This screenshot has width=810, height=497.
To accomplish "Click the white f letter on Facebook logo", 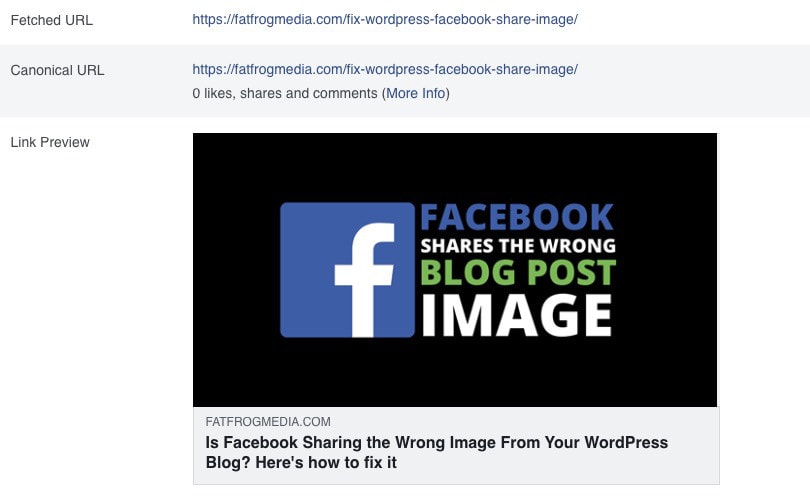I will pyautogui.click(x=364, y=280).
